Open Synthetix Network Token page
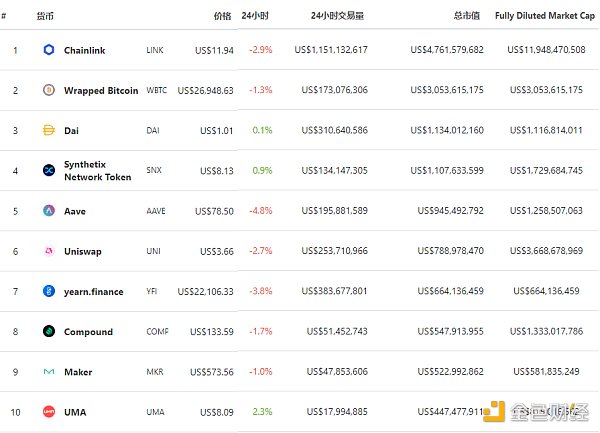 click(98, 171)
